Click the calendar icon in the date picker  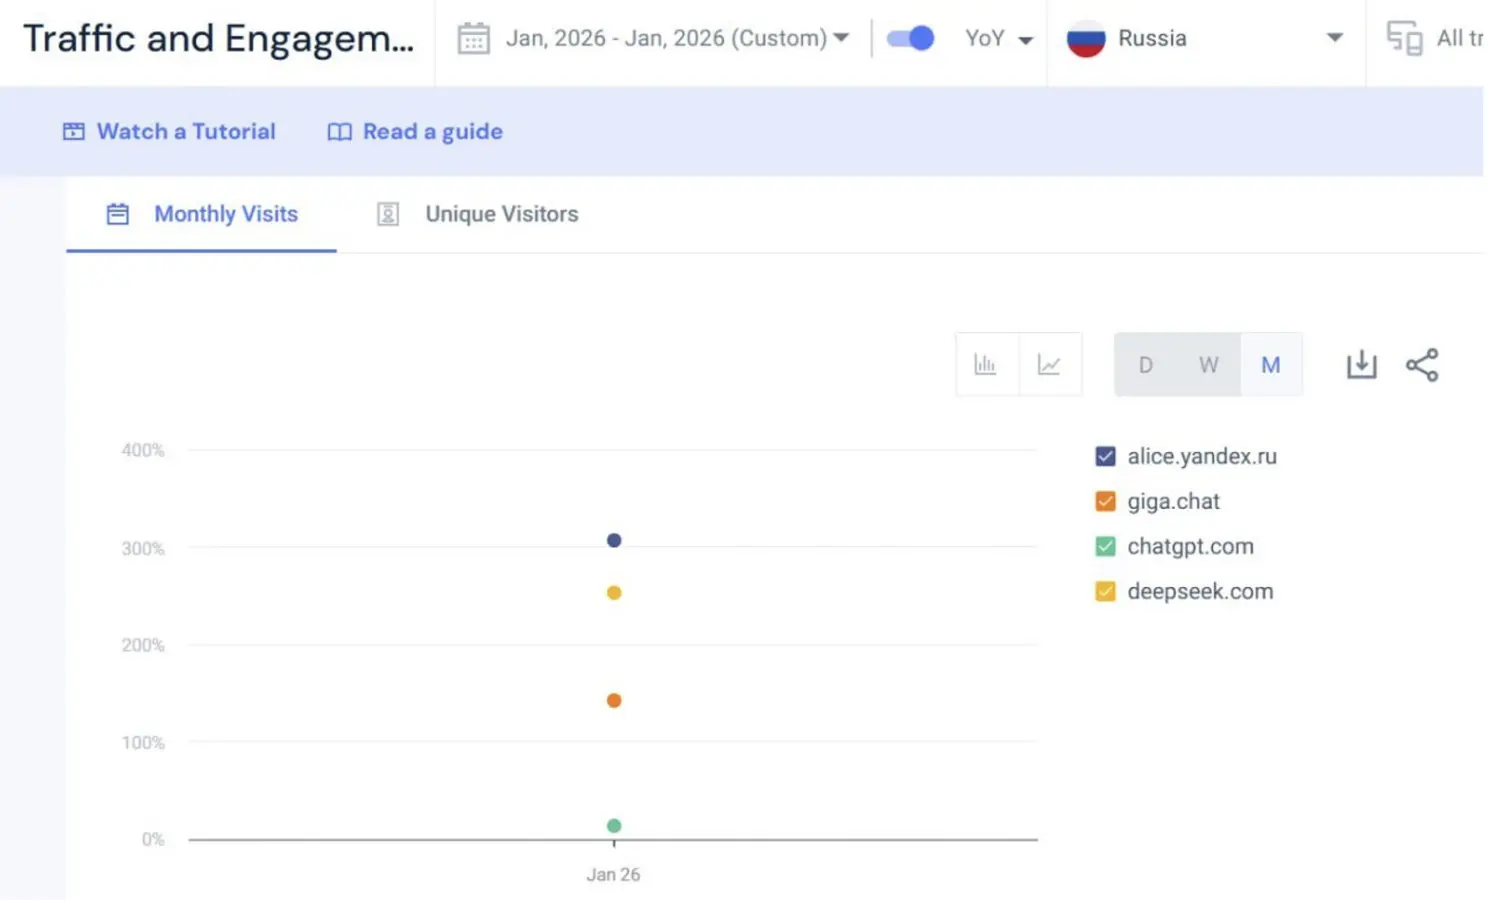point(472,37)
